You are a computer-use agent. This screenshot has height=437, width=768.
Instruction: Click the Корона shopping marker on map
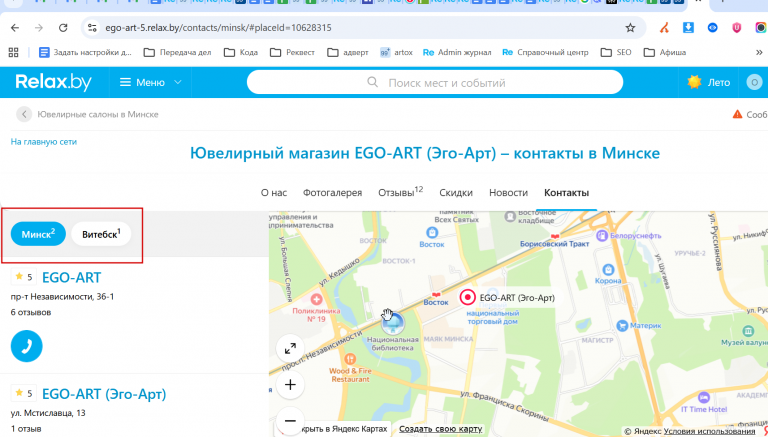point(608,270)
